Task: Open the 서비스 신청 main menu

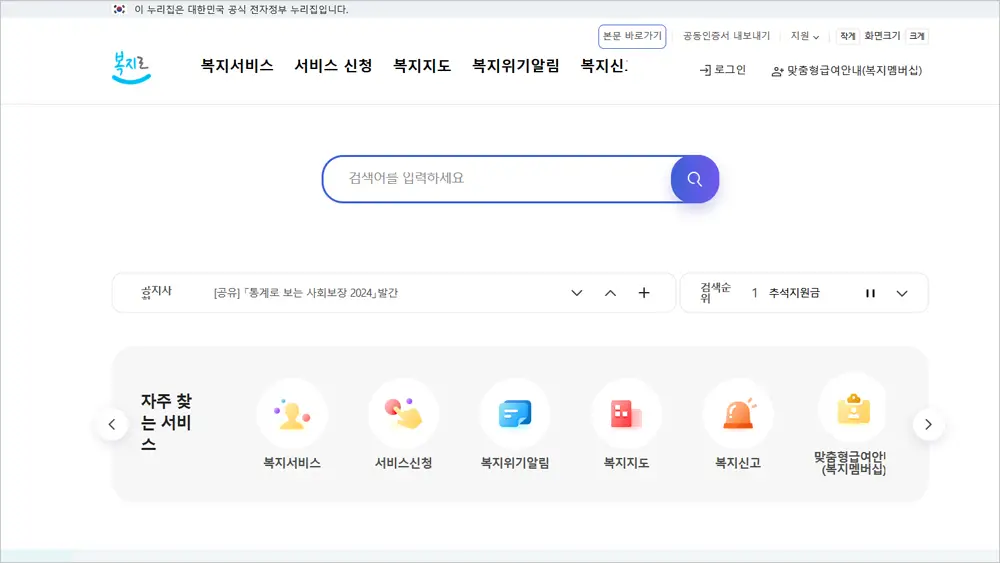Action: coord(333,66)
